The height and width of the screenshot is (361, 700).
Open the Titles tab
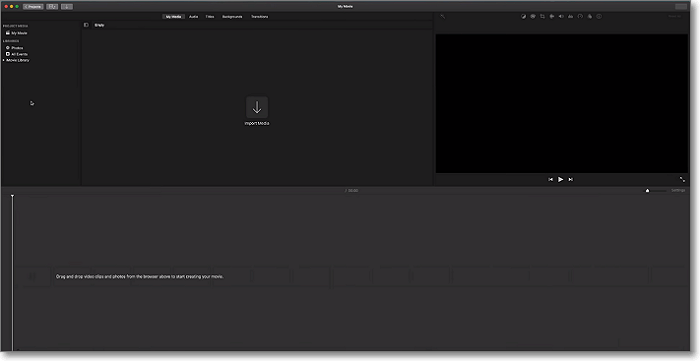point(210,17)
